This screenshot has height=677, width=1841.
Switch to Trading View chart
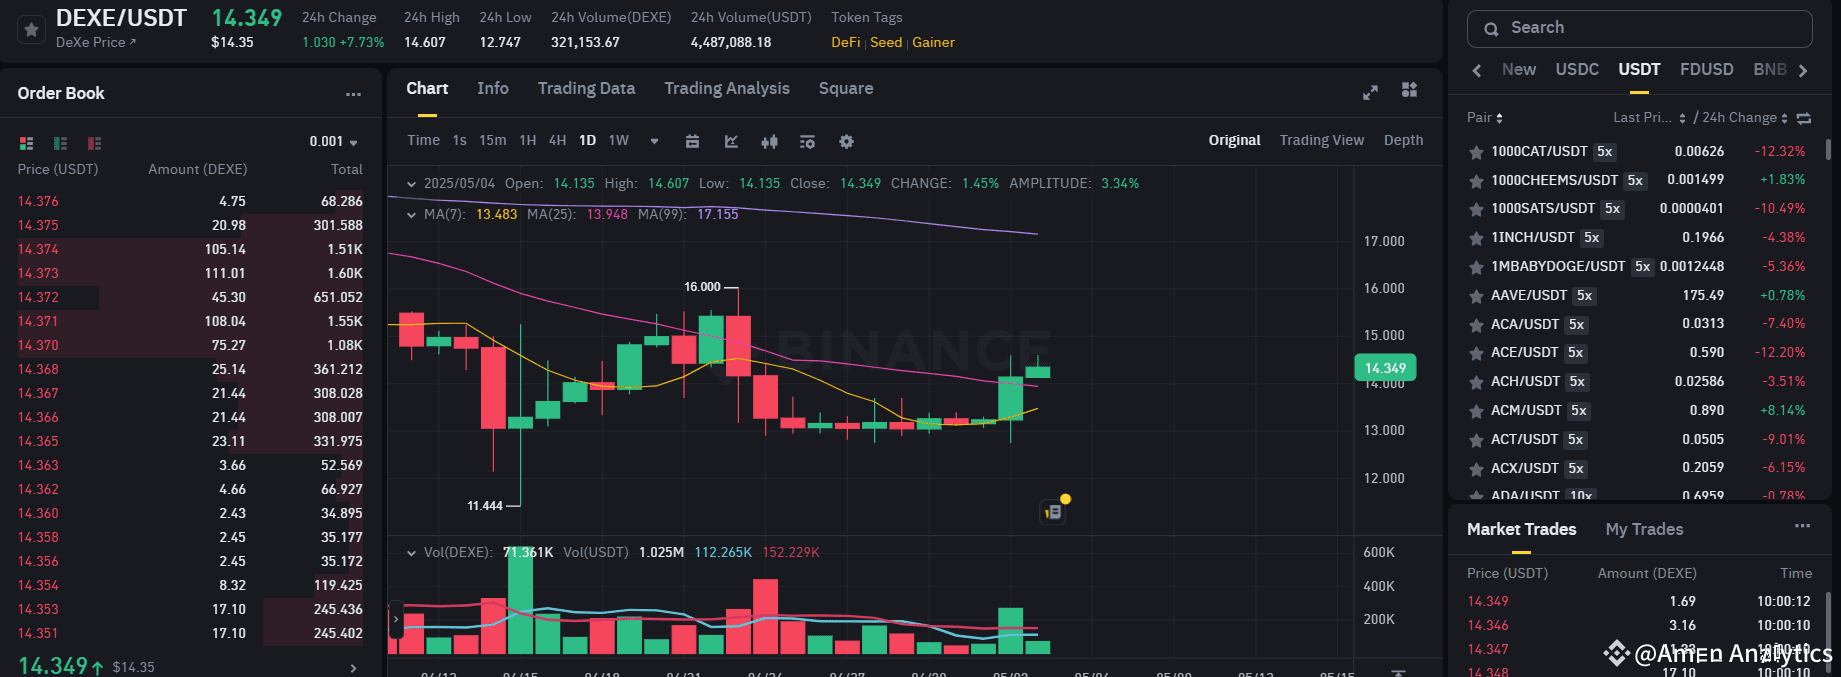[1321, 140]
